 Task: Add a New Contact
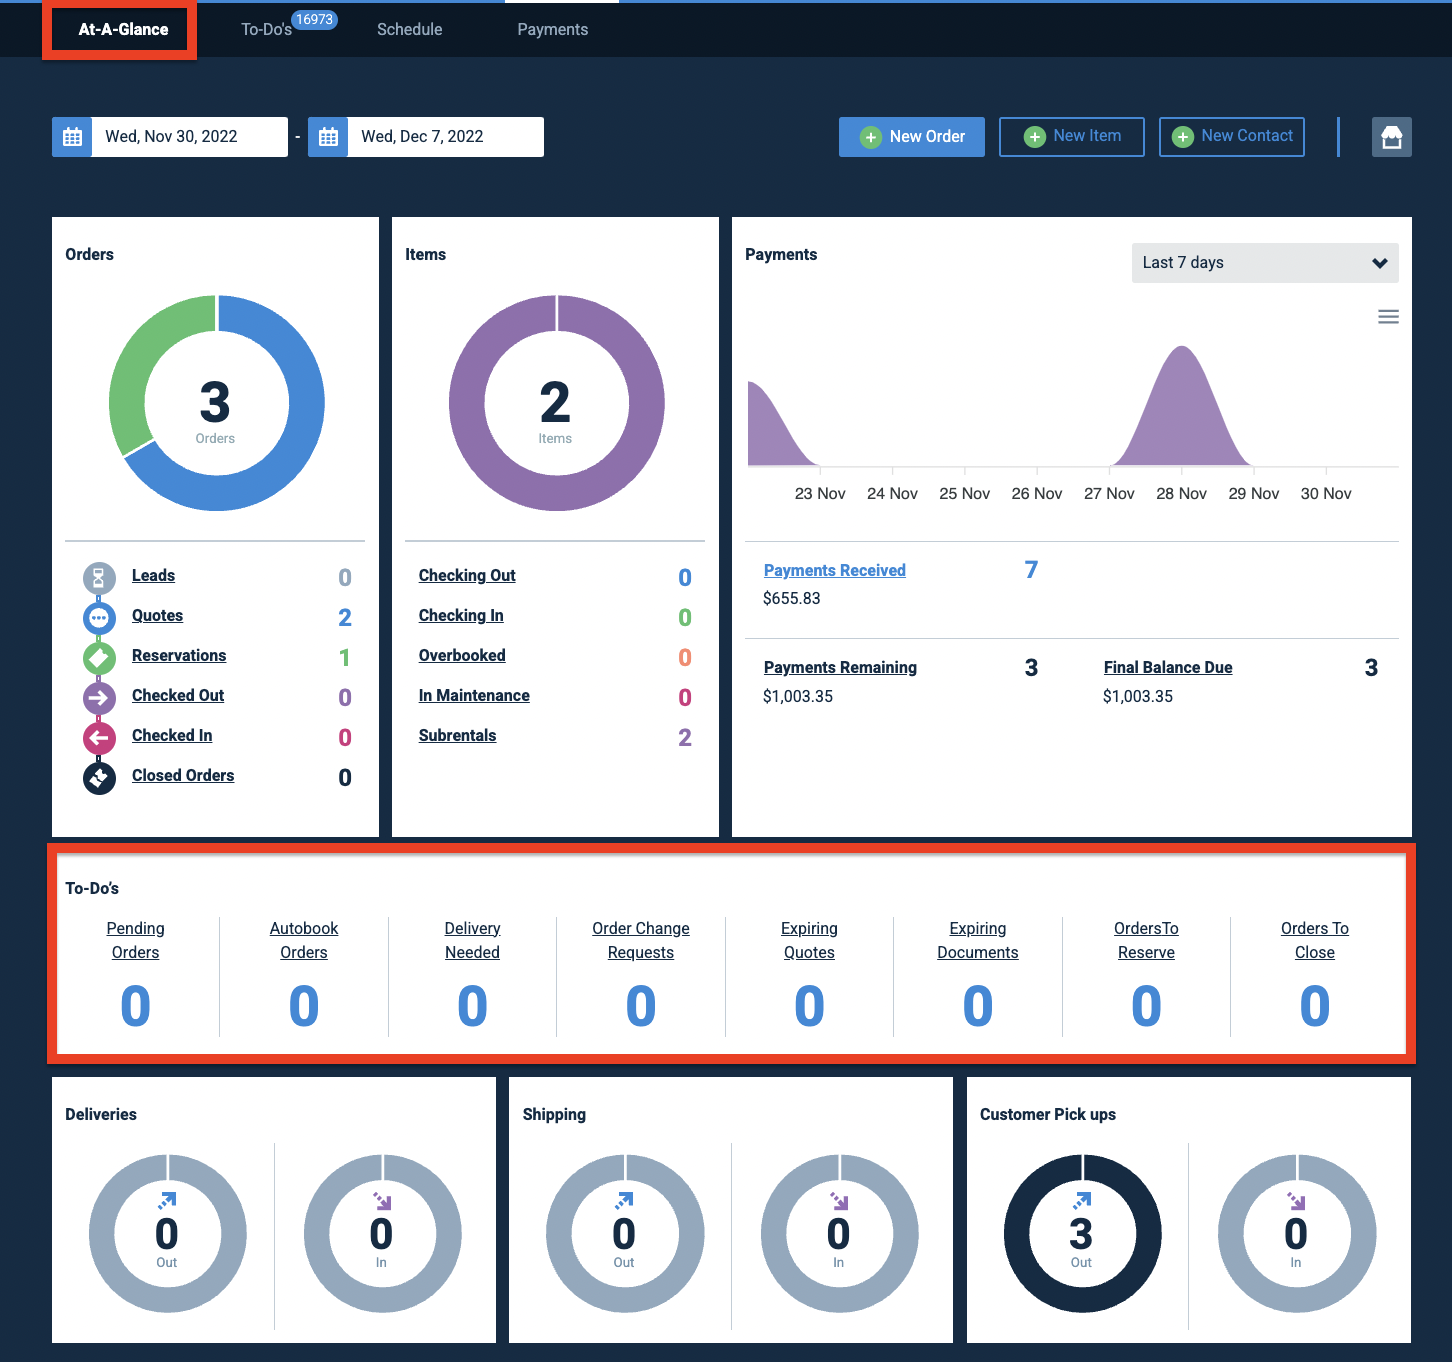point(1232,137)
